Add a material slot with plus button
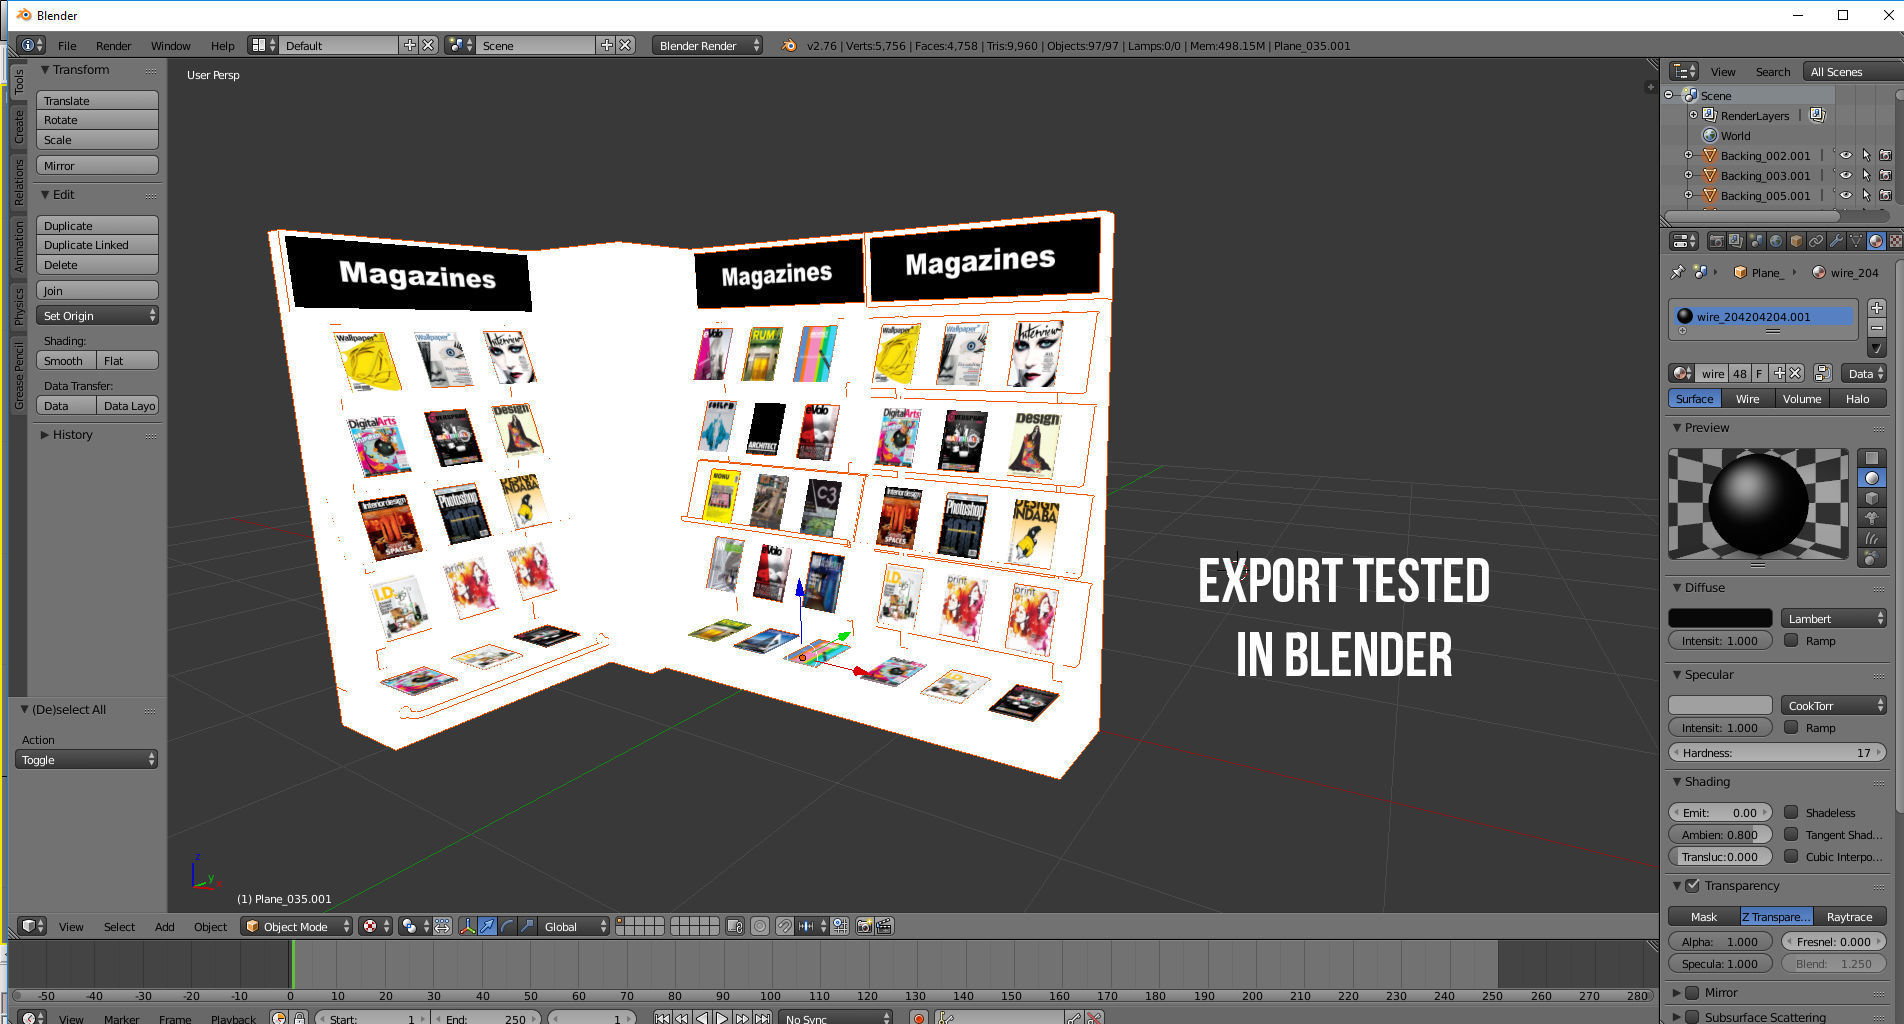Image resolution: width=1904 pixels, height=1024 pixels. point(1877,308)
